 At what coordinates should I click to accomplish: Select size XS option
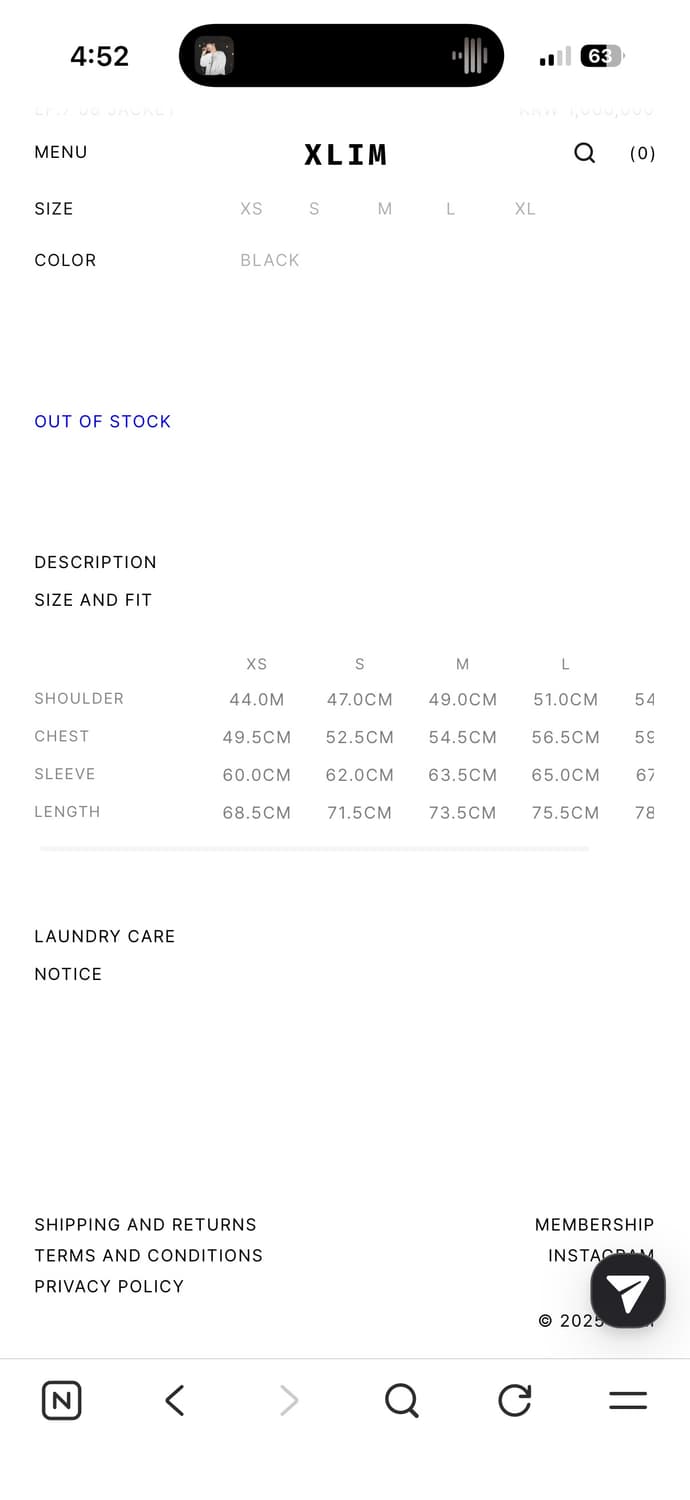[x=251, y=209]
